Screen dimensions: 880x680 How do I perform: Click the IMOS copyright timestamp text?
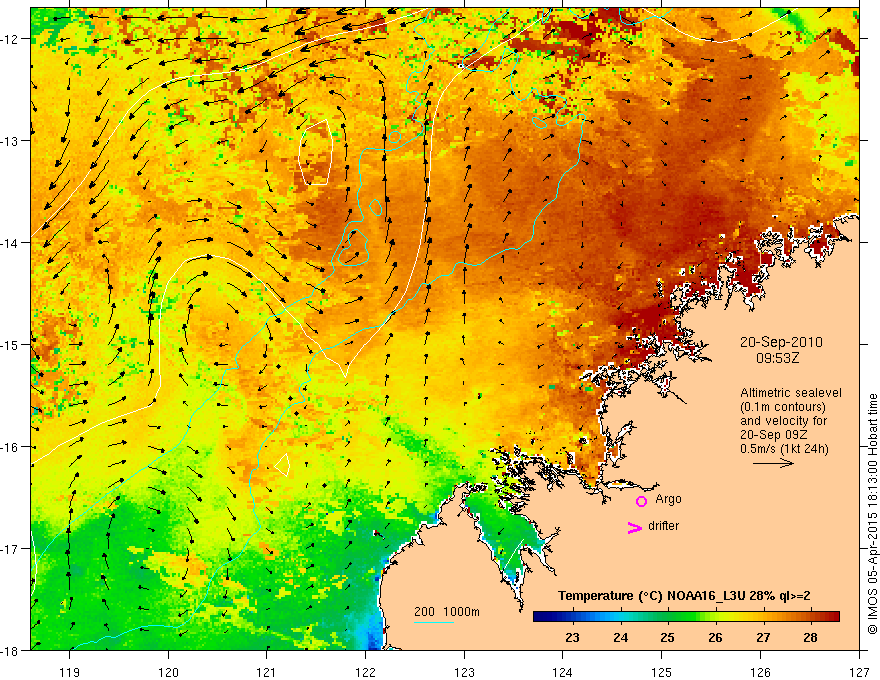tap(872, 514)
